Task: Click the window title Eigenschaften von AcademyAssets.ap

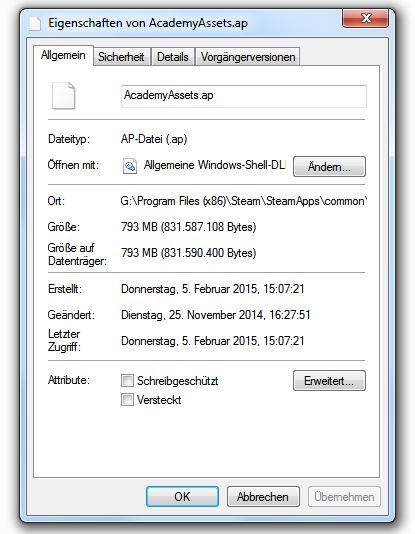Action: [148, 23]
